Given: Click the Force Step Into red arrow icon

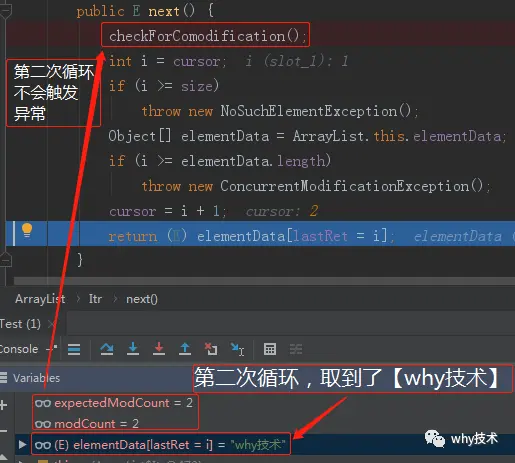Looking at the screenshot, I should 159,349.
